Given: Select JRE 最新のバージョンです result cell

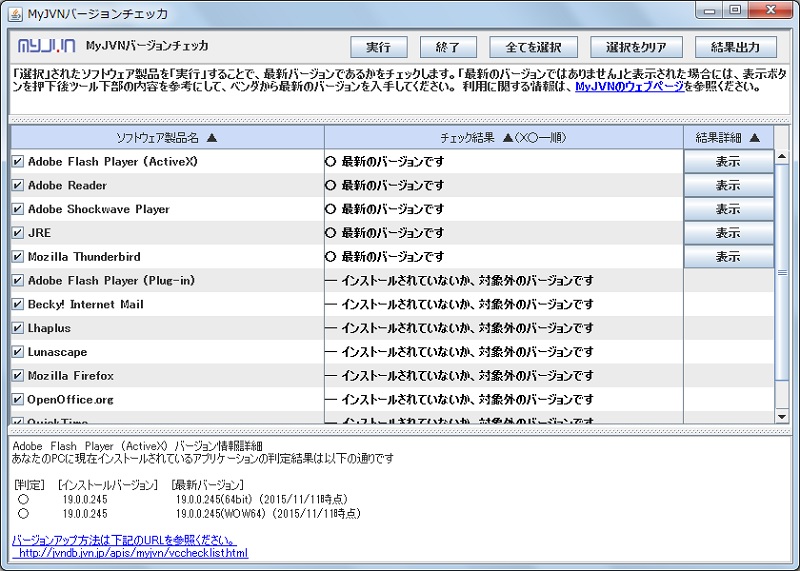Looking at the screenshot, I should tap(504, 233).
